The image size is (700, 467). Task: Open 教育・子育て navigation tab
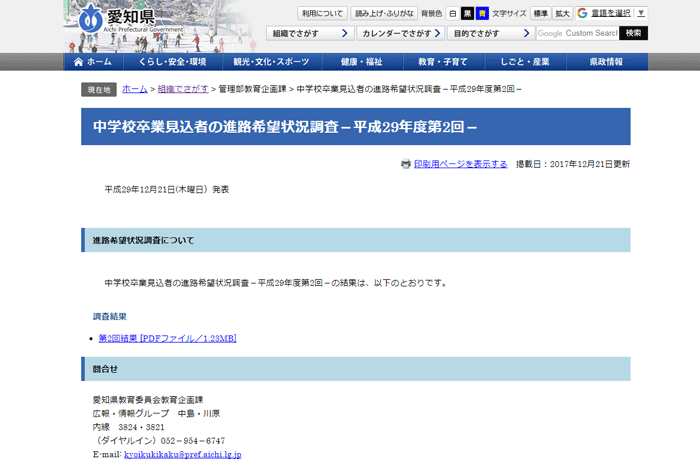[x=442, y=62]
